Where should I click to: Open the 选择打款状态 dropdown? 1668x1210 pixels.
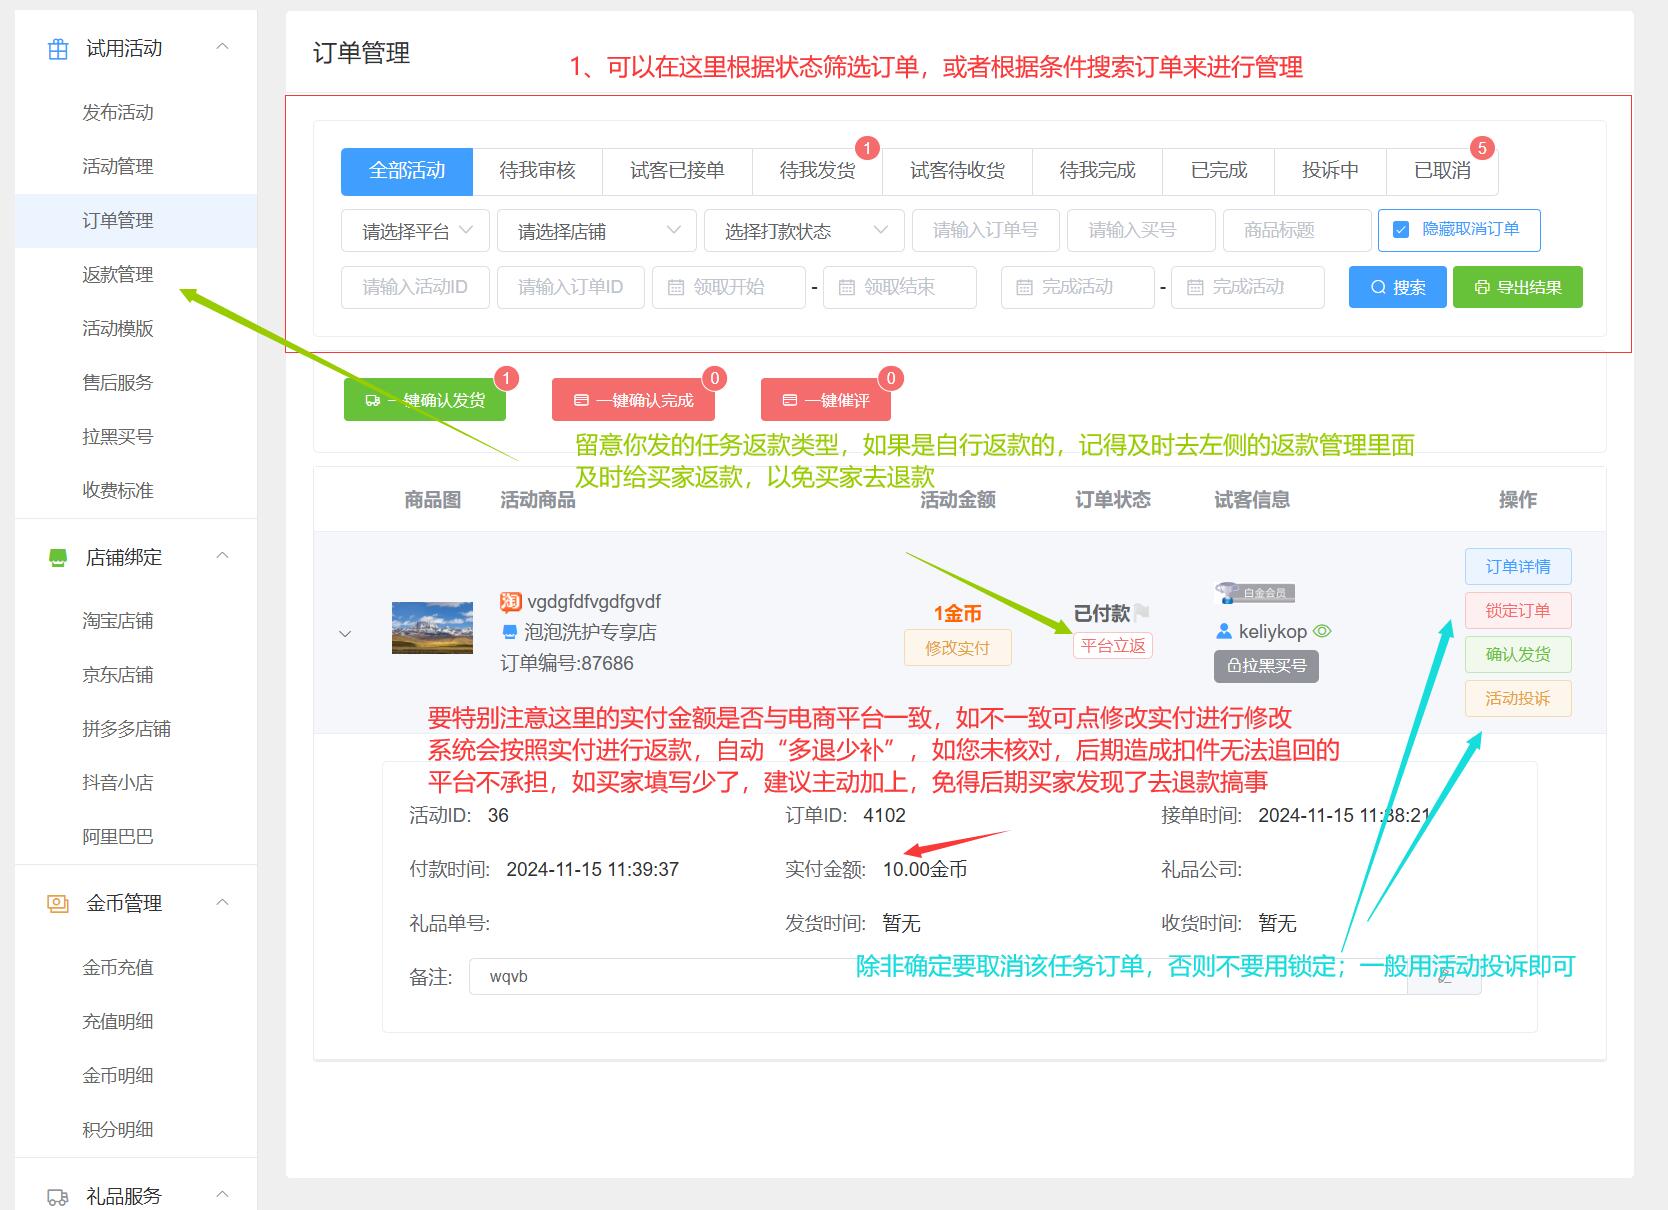[804, 231]
